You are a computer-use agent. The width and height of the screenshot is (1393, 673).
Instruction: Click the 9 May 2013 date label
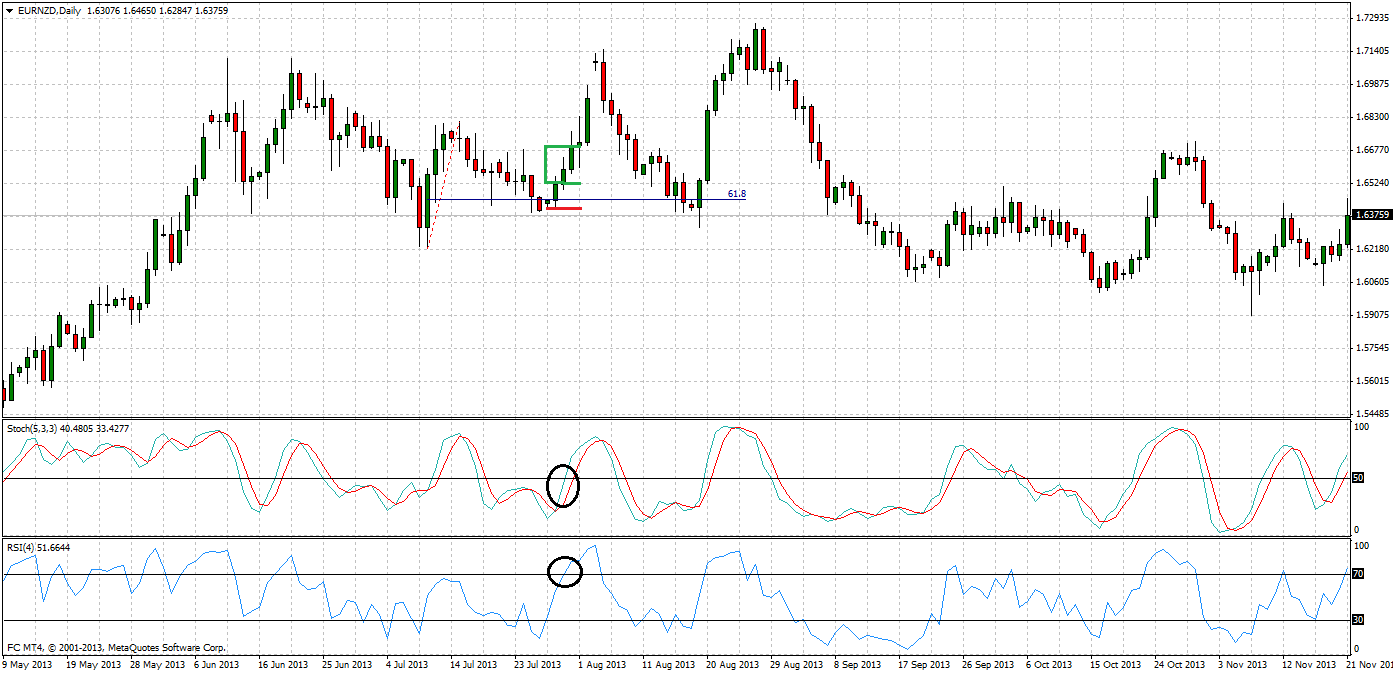29,664
